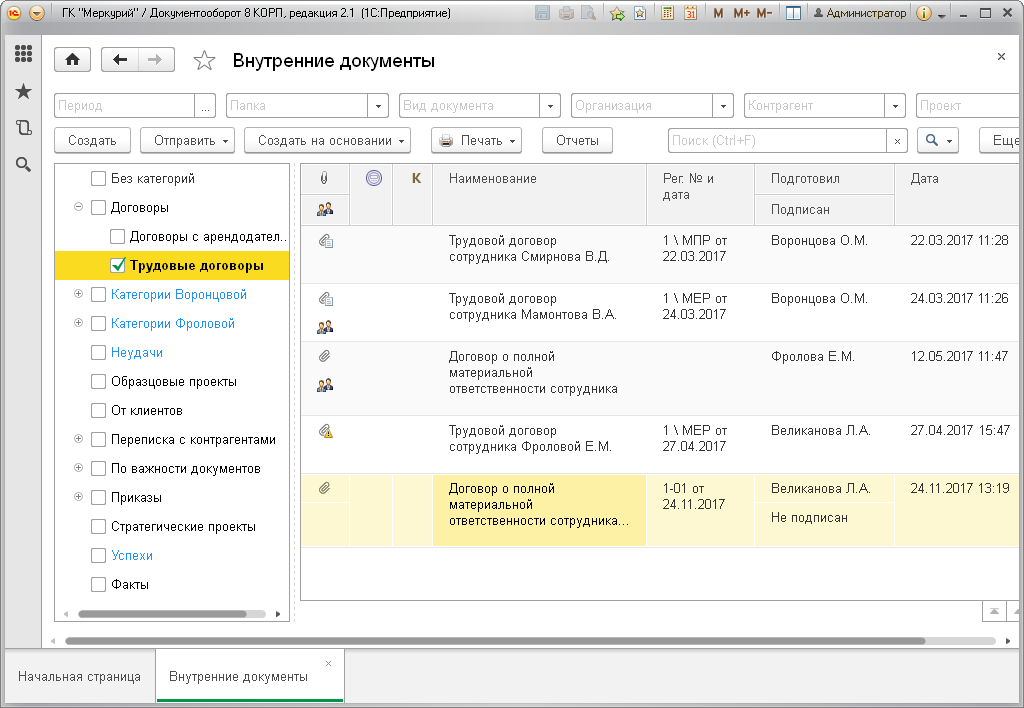Sort by Дата column header
The image size is (1024, 708).
[957, 194]
